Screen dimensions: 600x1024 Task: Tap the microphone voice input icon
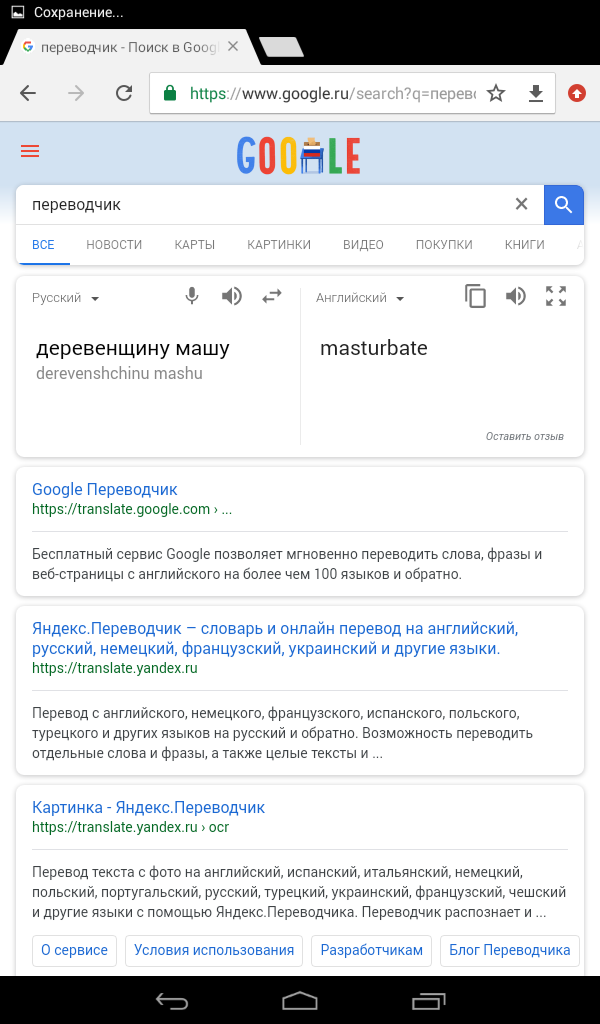191,296
